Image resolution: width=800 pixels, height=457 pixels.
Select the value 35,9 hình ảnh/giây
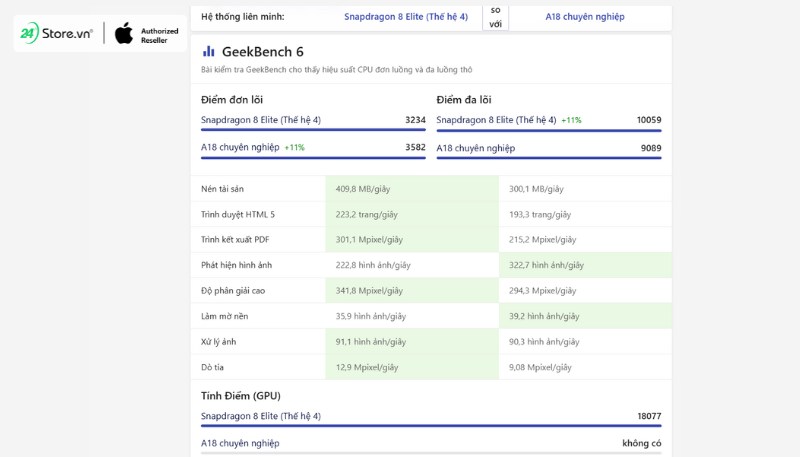pos(371,316)
